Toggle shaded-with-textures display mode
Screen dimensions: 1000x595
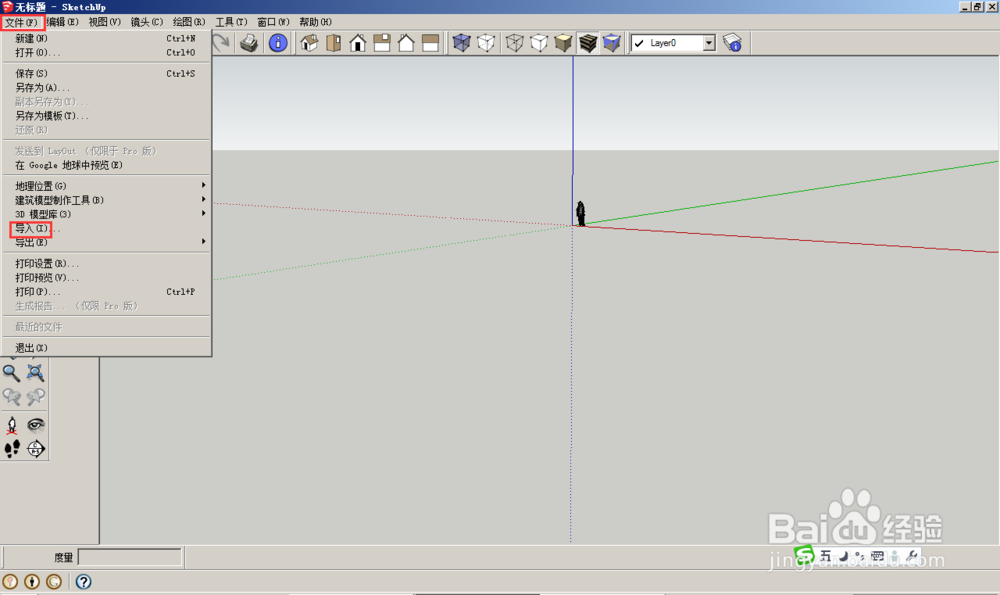coord(587,42)
